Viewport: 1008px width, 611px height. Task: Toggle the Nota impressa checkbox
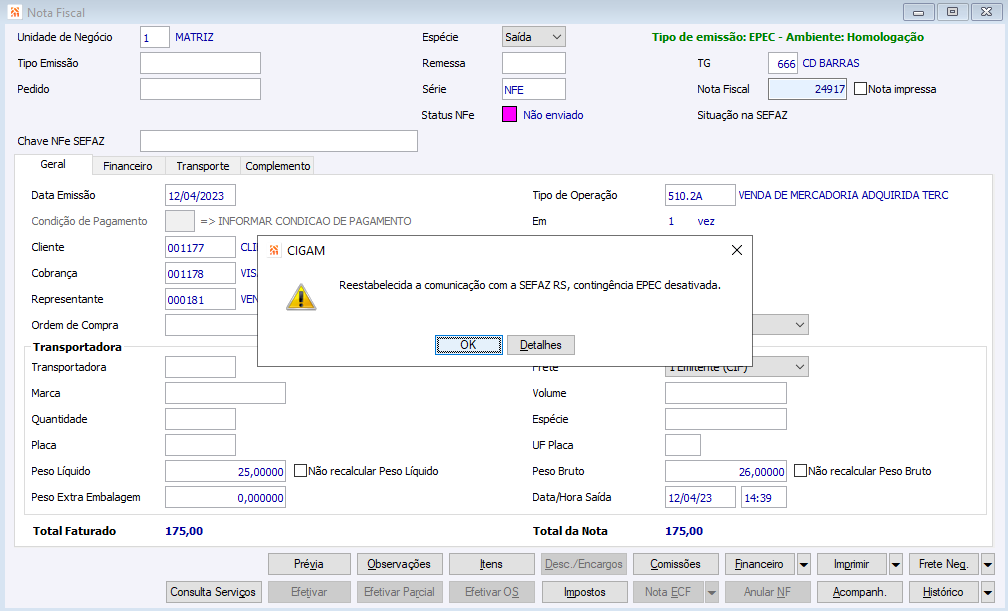(860, 89)
